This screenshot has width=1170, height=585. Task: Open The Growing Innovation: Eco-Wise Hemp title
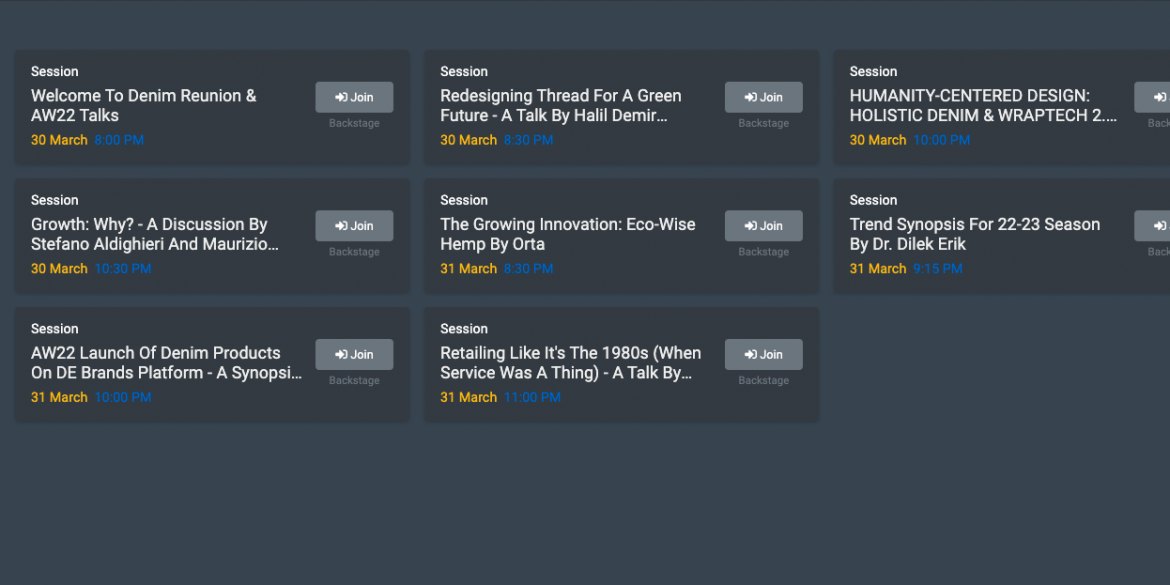(568, 234)
